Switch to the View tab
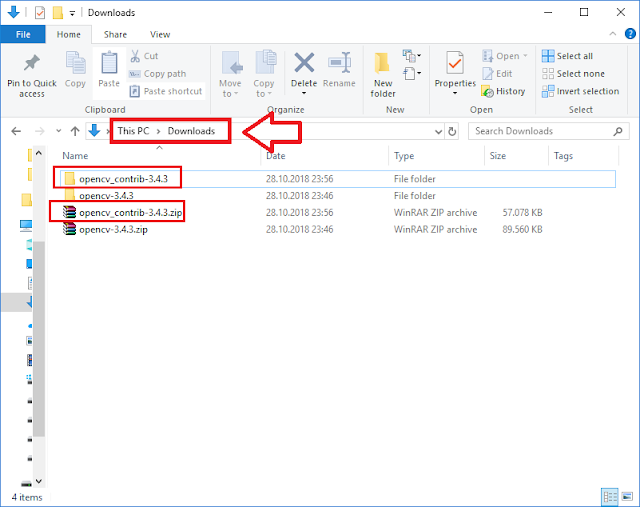The height and width of the screenshot is (507, 640). pos(160,34)
